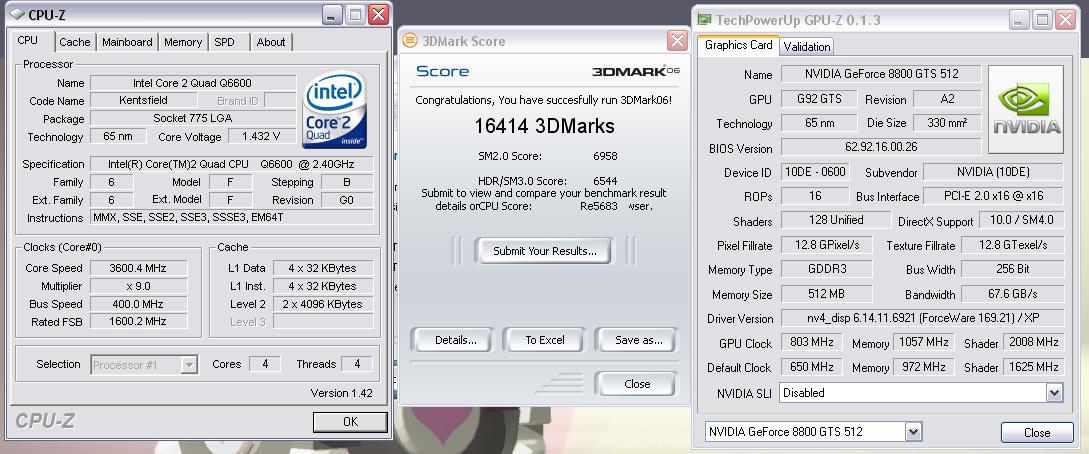Click the BIOS Version field 62.92.16.00.26
Image resolution: width=1089 pixels, height=454 pixels.
pos(881,147)
